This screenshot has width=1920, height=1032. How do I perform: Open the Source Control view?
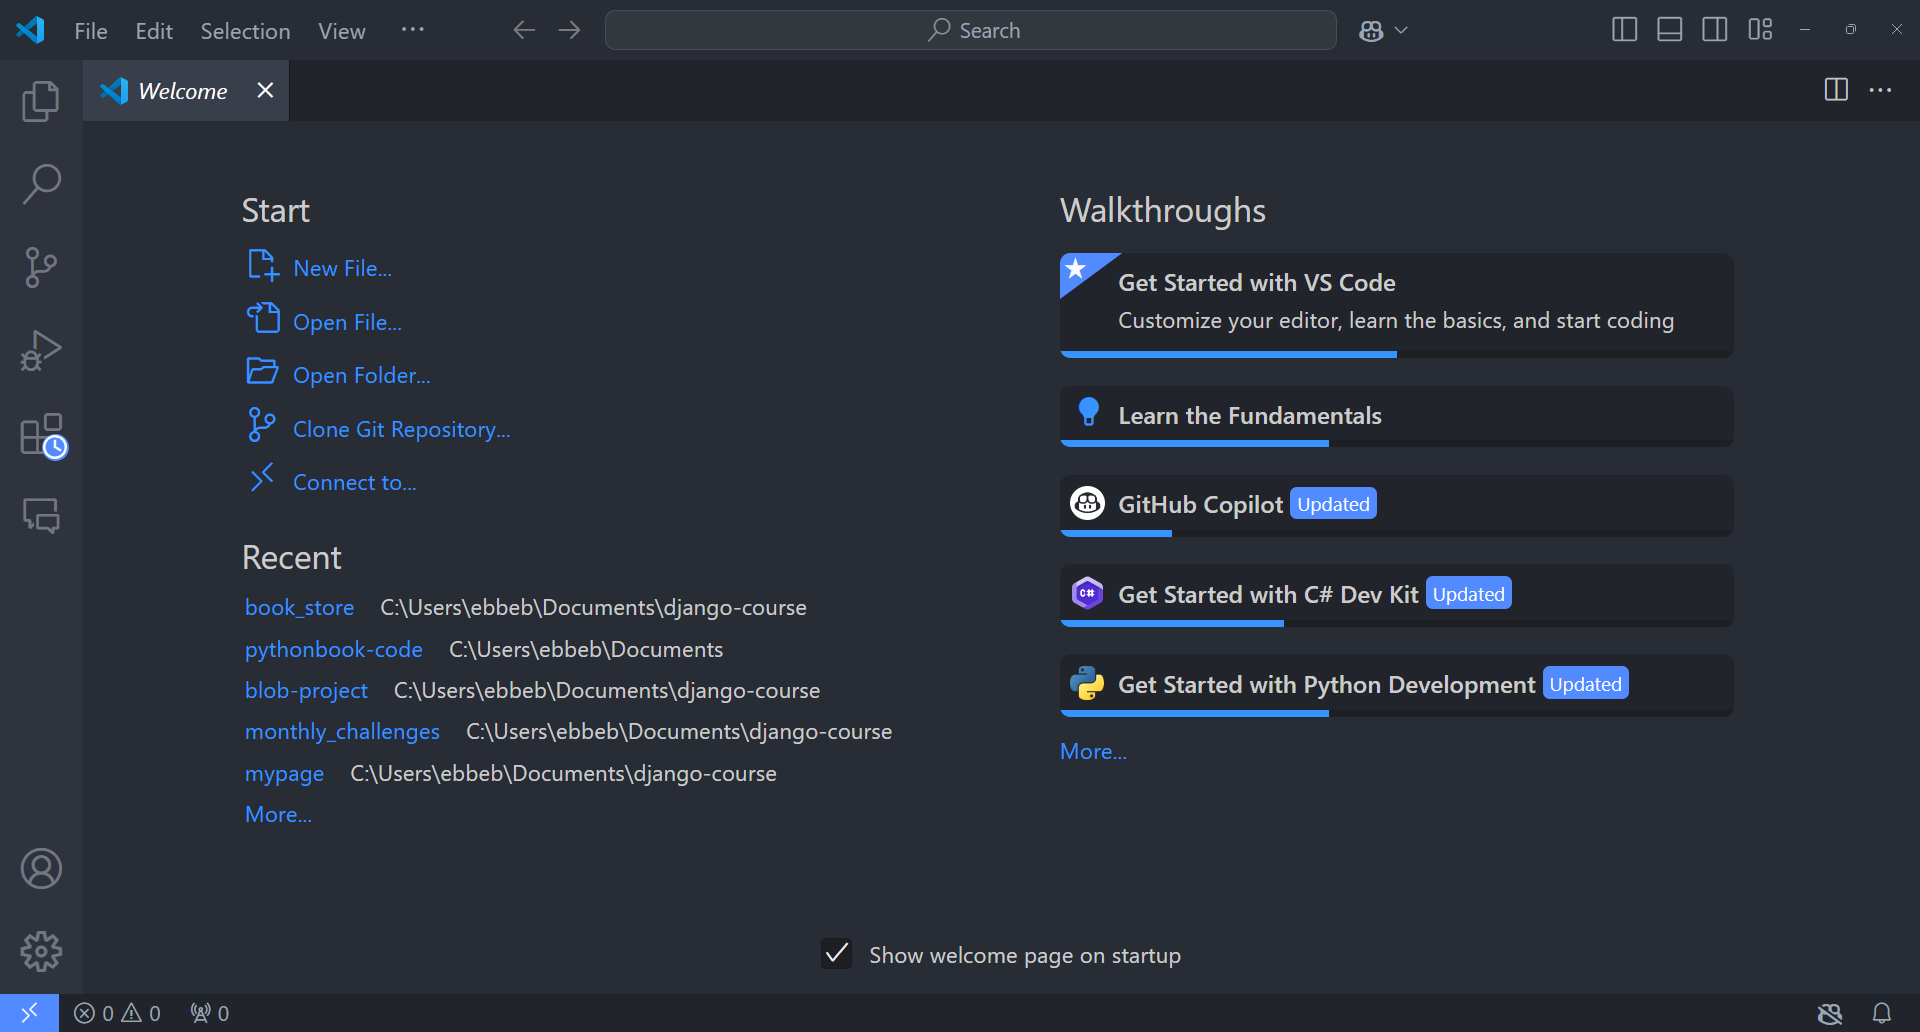point(41,267)
